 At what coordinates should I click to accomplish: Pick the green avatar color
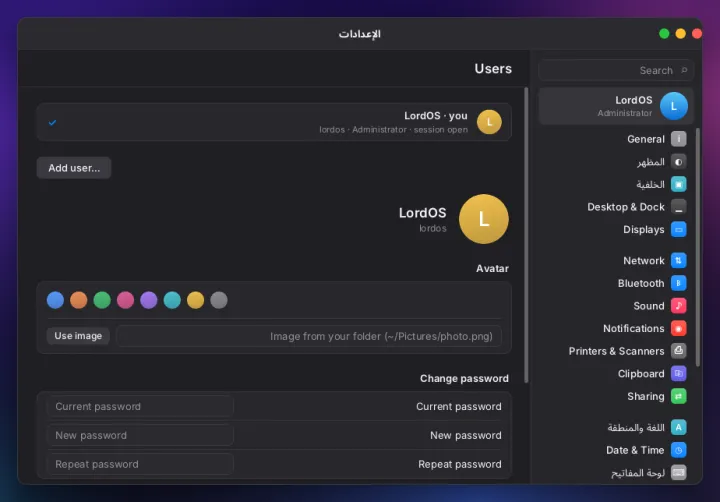click(x=102, y=300)
